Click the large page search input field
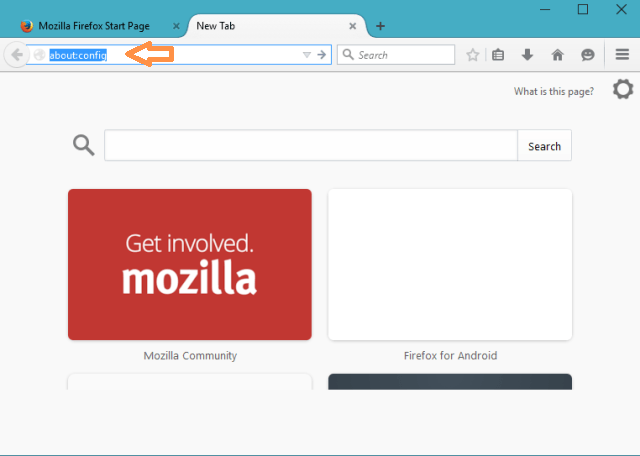640x456 pixels. pyautogui.click(x=311, y=145)
